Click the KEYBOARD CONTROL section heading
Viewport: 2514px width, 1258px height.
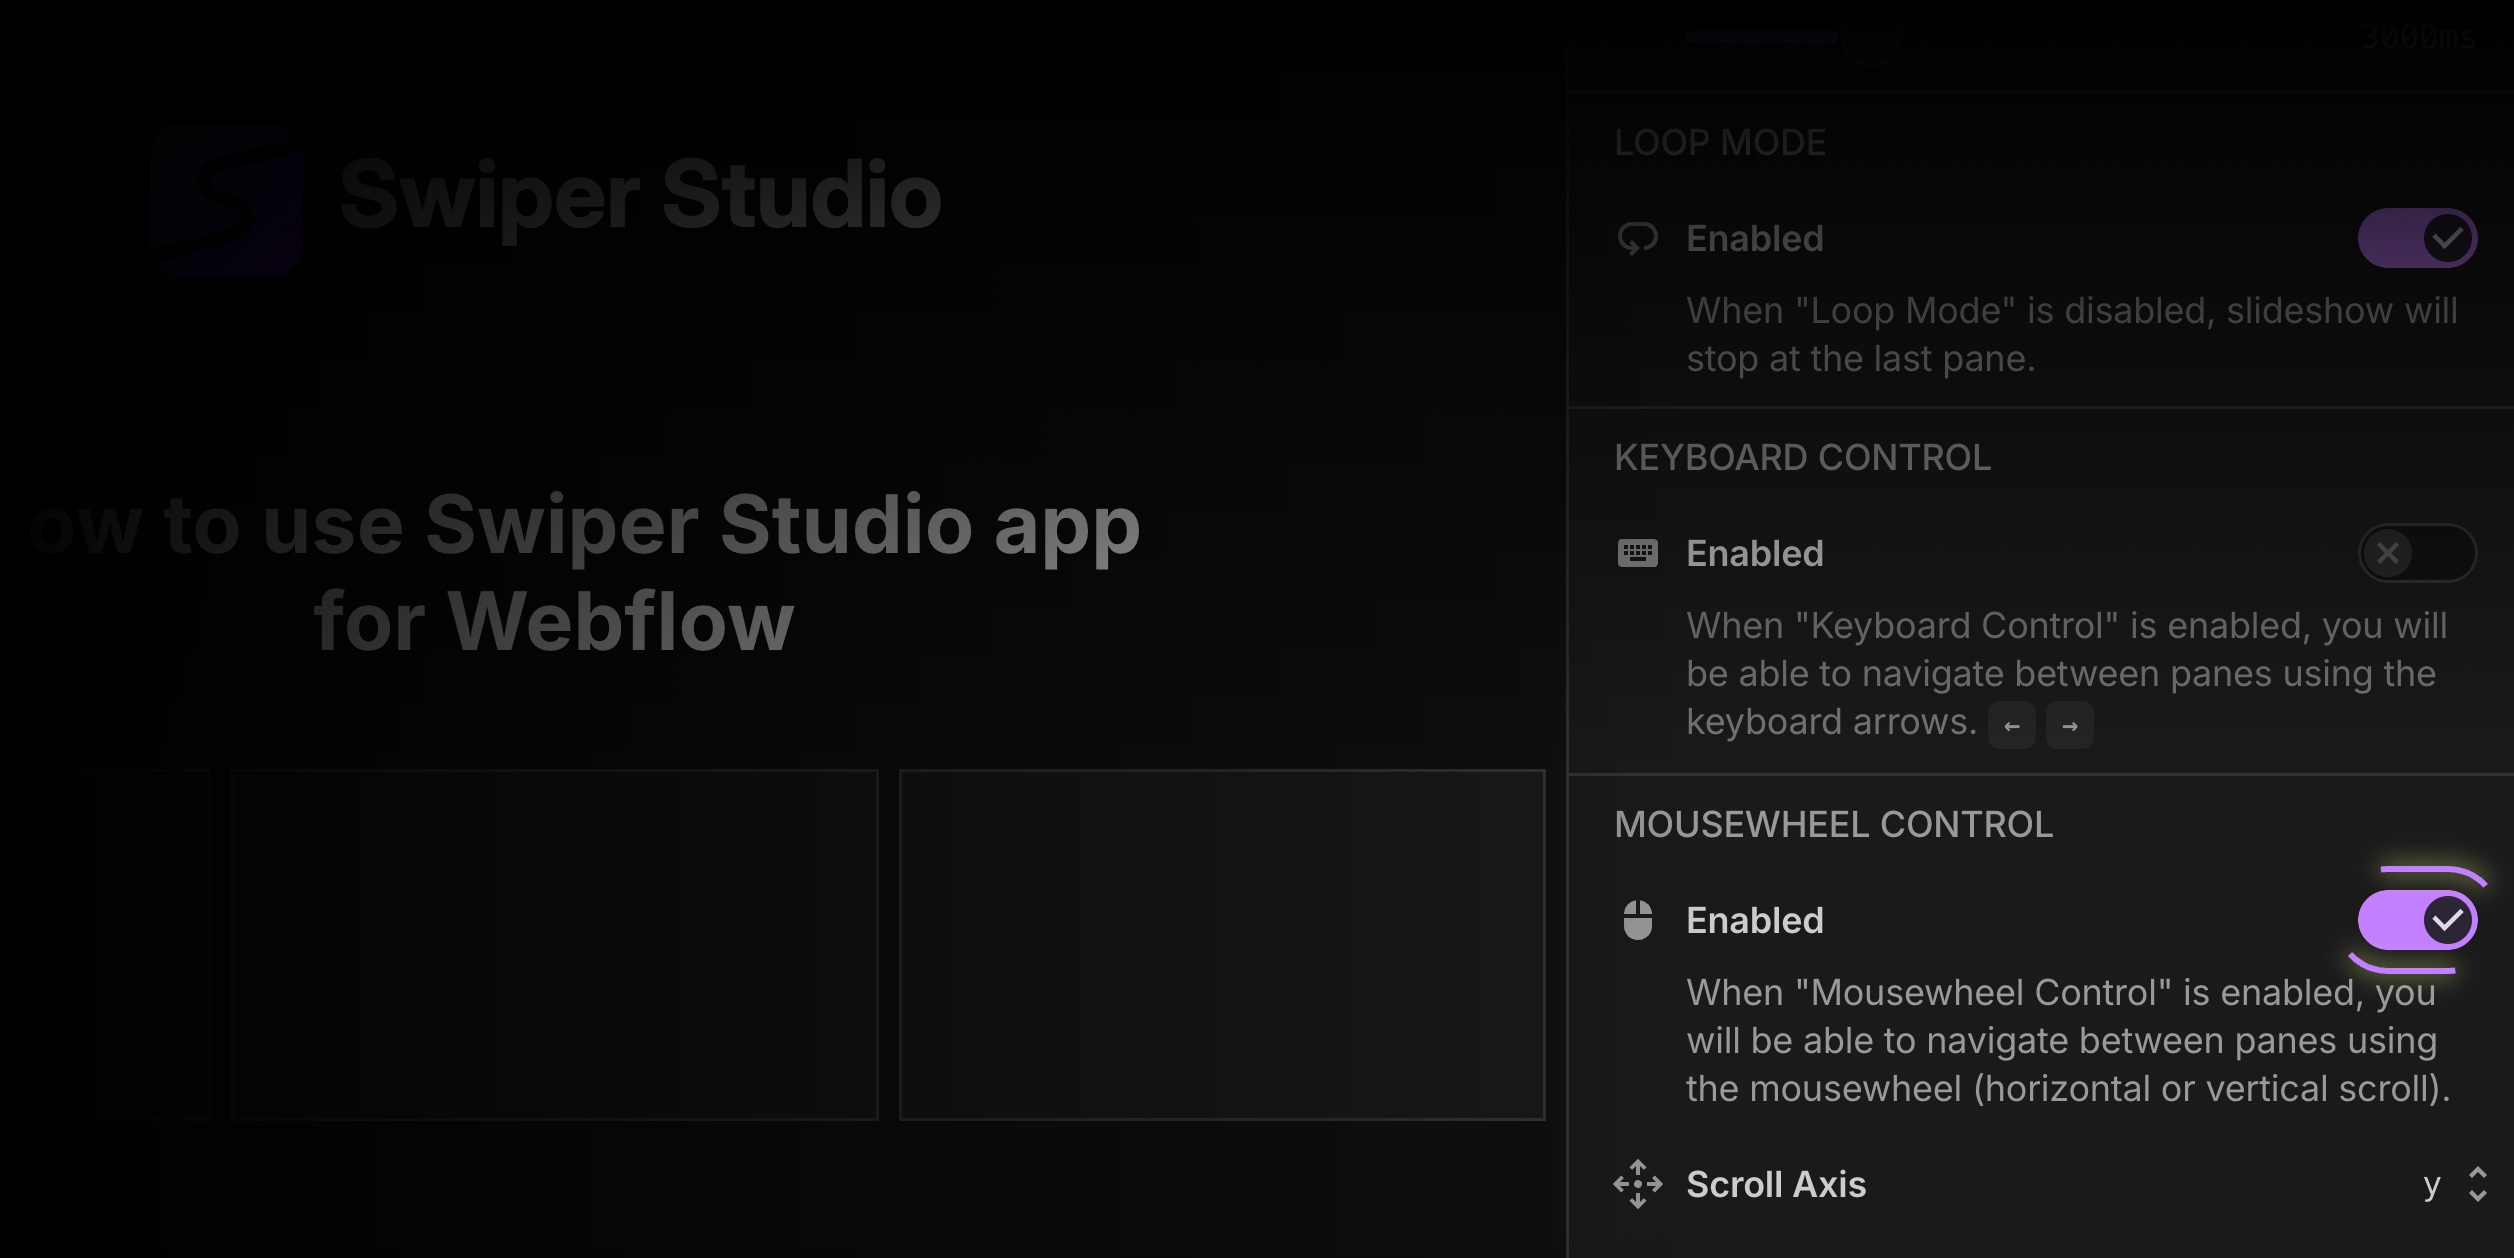click(1802, 457)
